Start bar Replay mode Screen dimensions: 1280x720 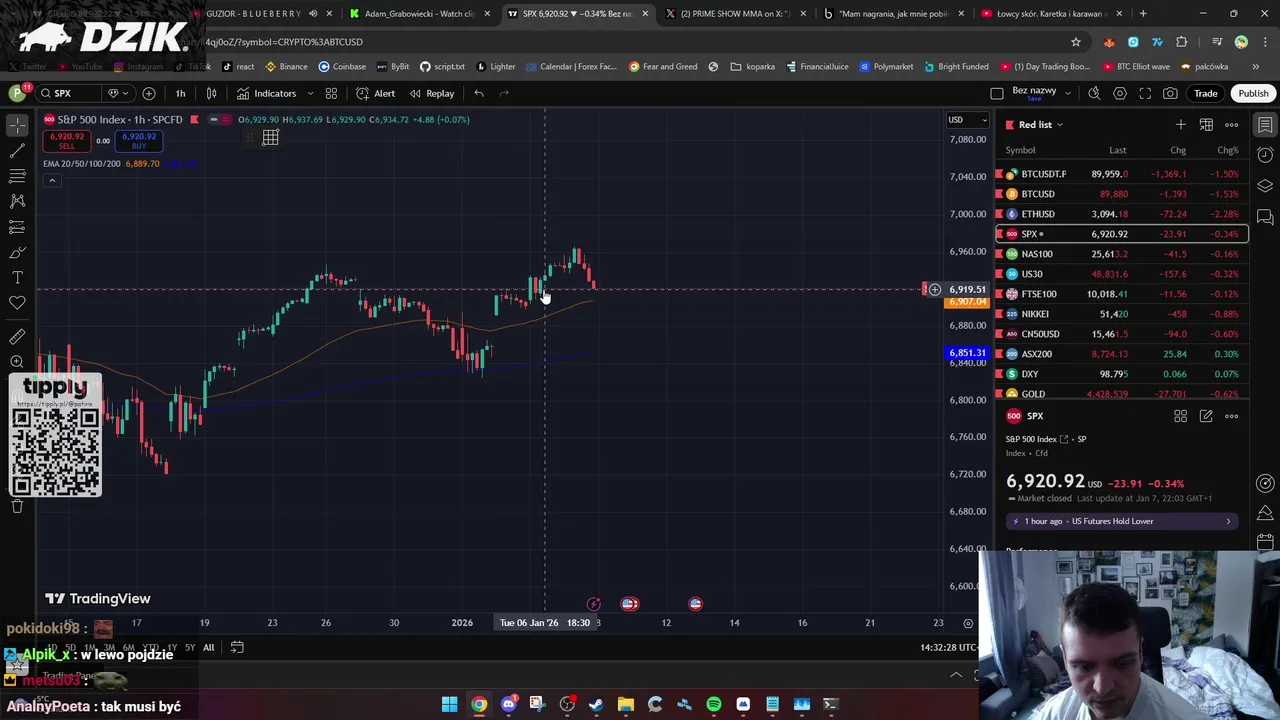(x=431, y=93)
